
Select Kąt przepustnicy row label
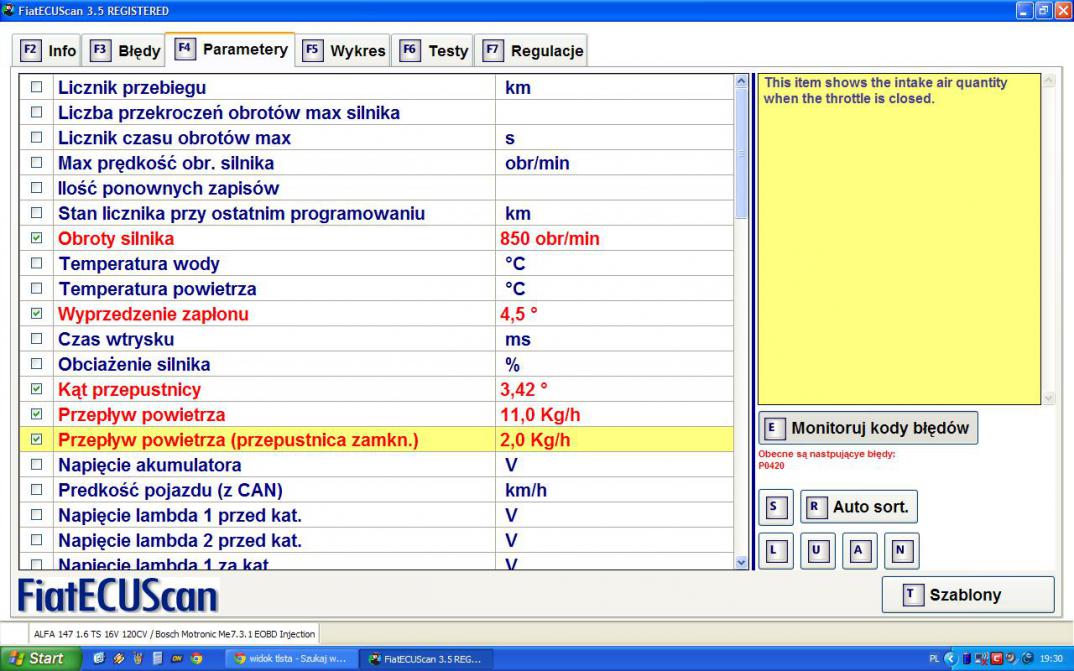pyautogui.click(x=129, y=390)
